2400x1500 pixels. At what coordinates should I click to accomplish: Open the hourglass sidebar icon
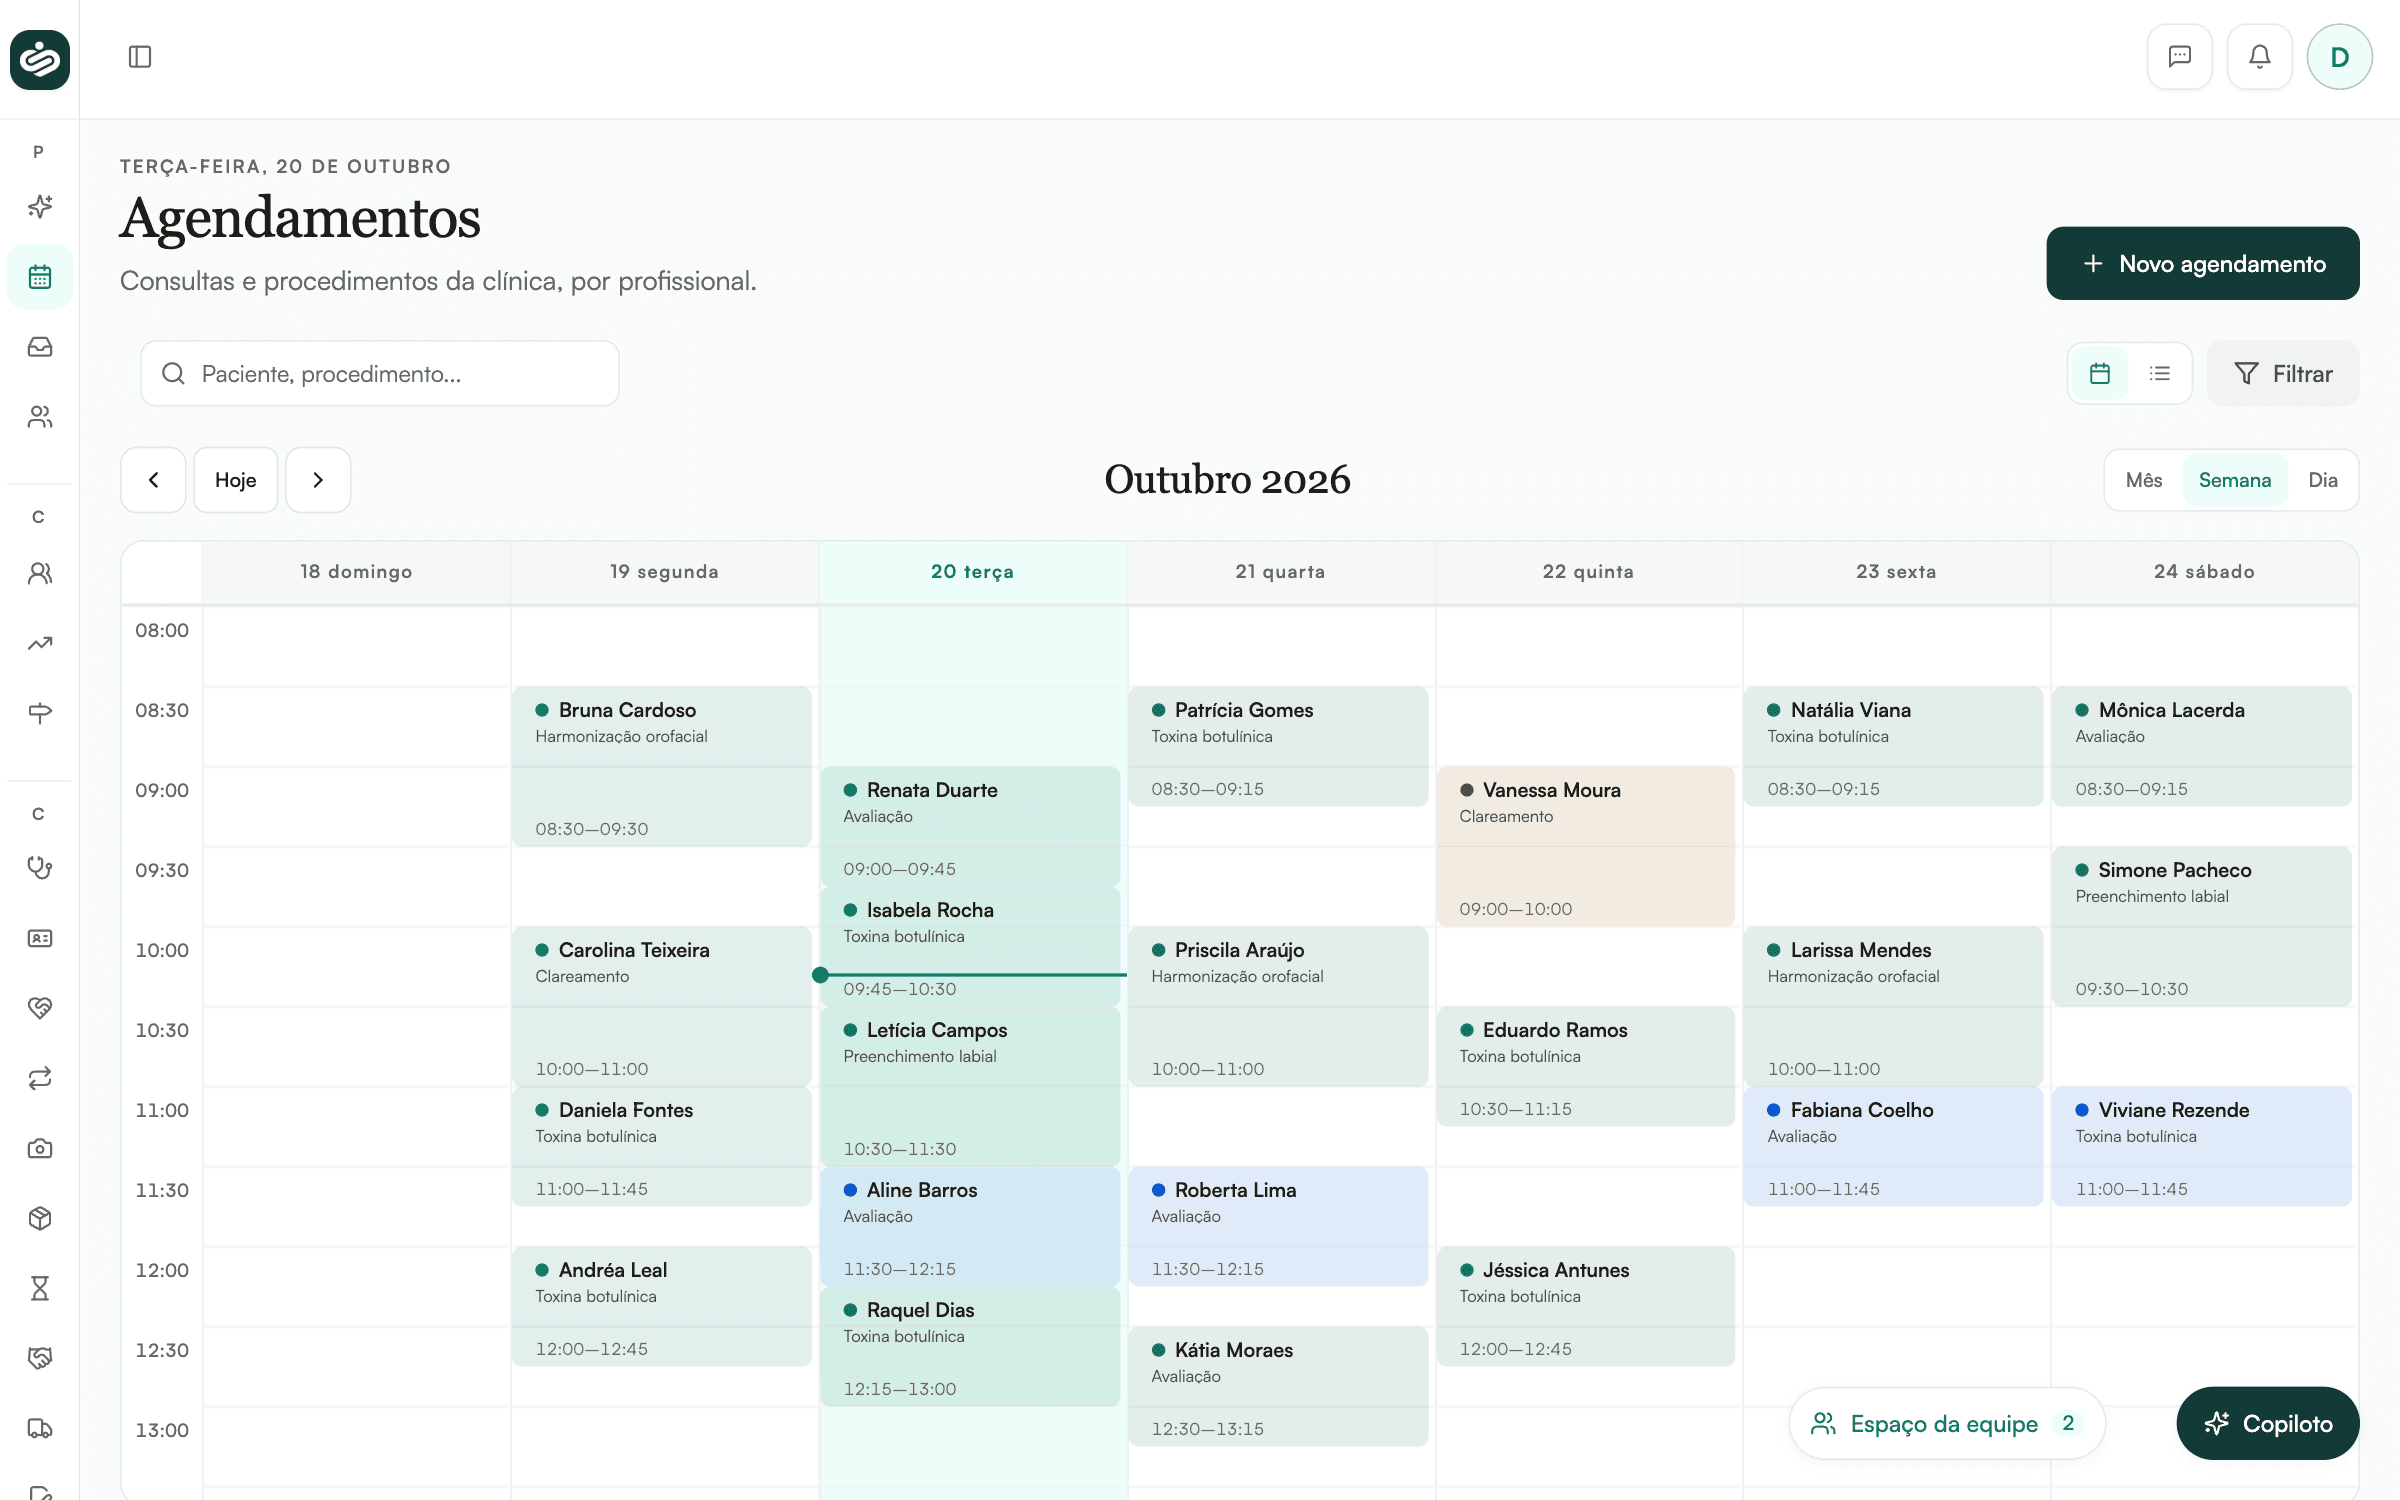[x=40, y=1288]
